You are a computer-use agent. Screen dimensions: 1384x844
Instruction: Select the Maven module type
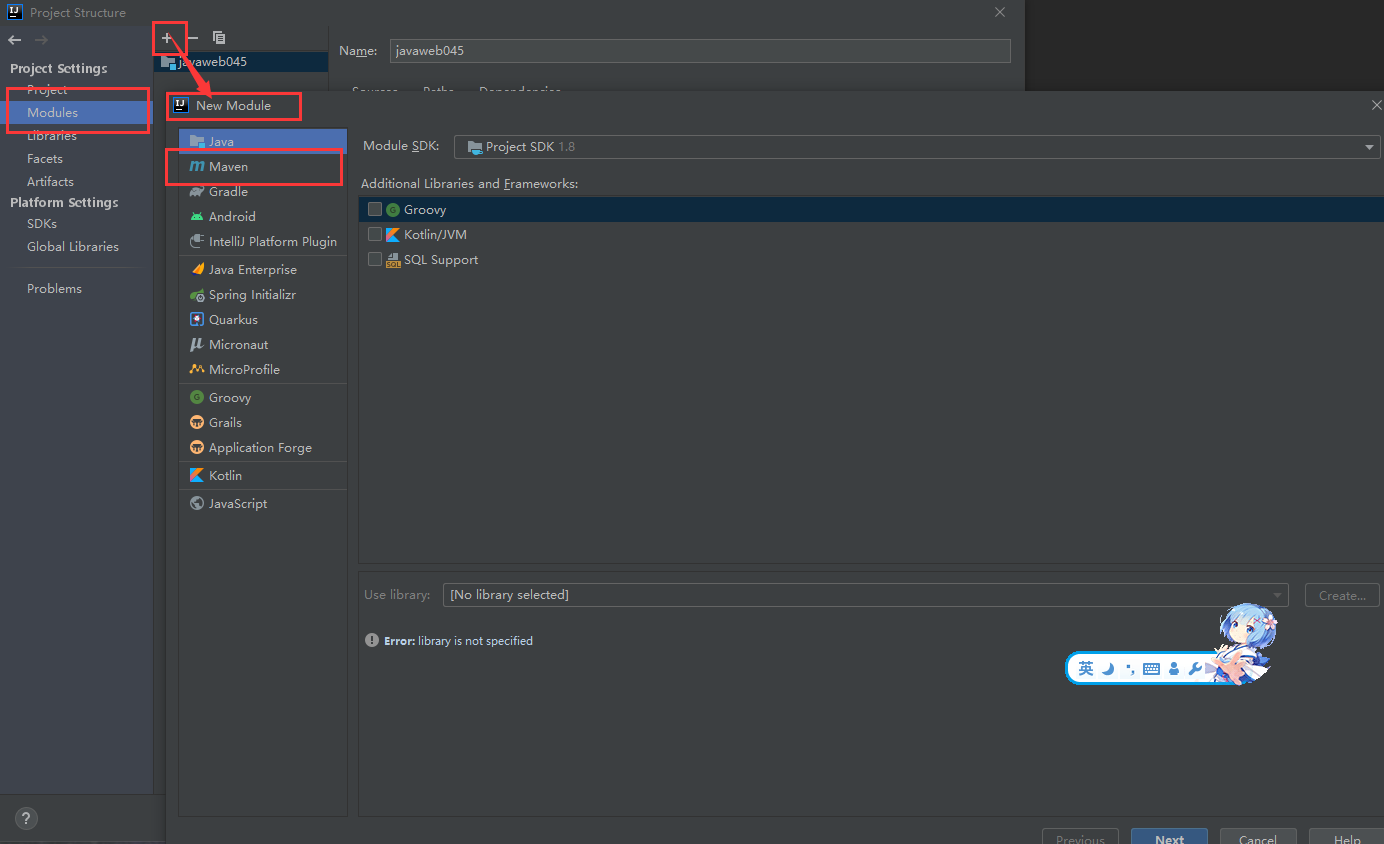pos(263,166)
